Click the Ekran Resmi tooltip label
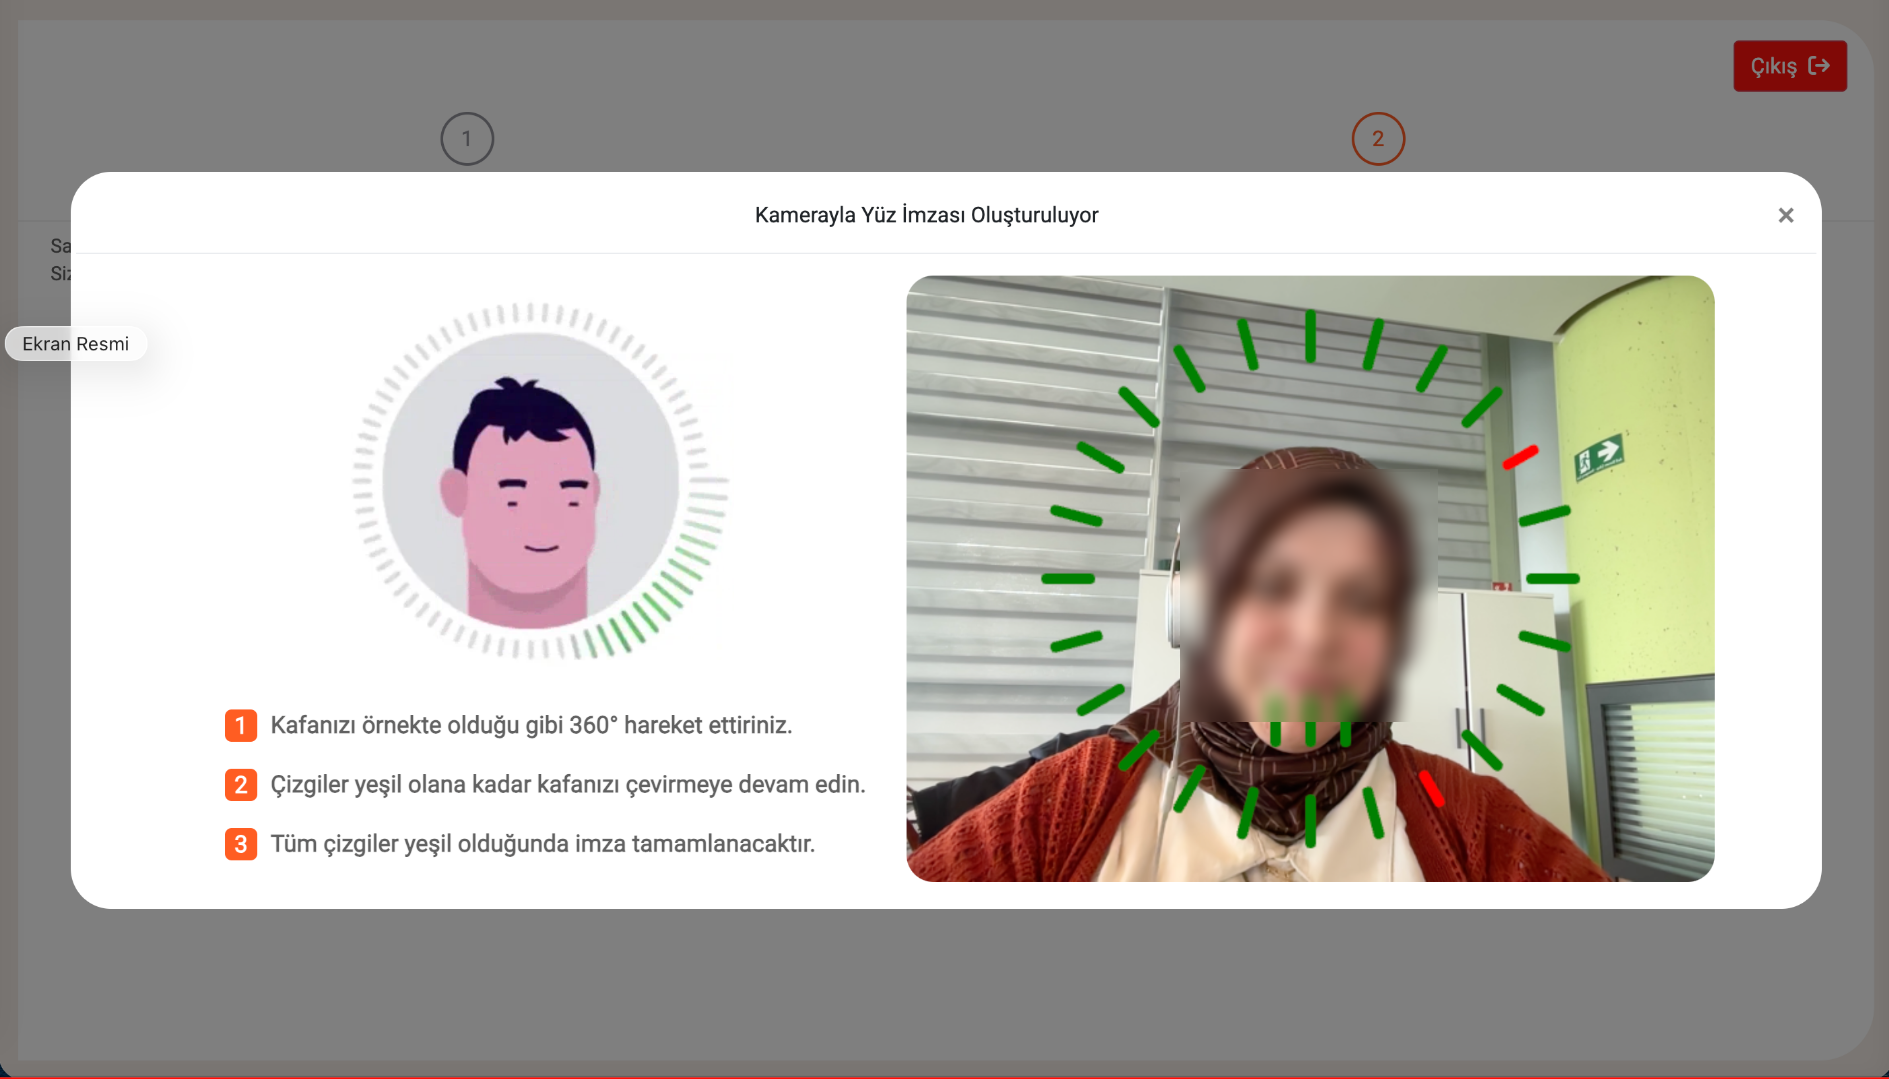 76,344
